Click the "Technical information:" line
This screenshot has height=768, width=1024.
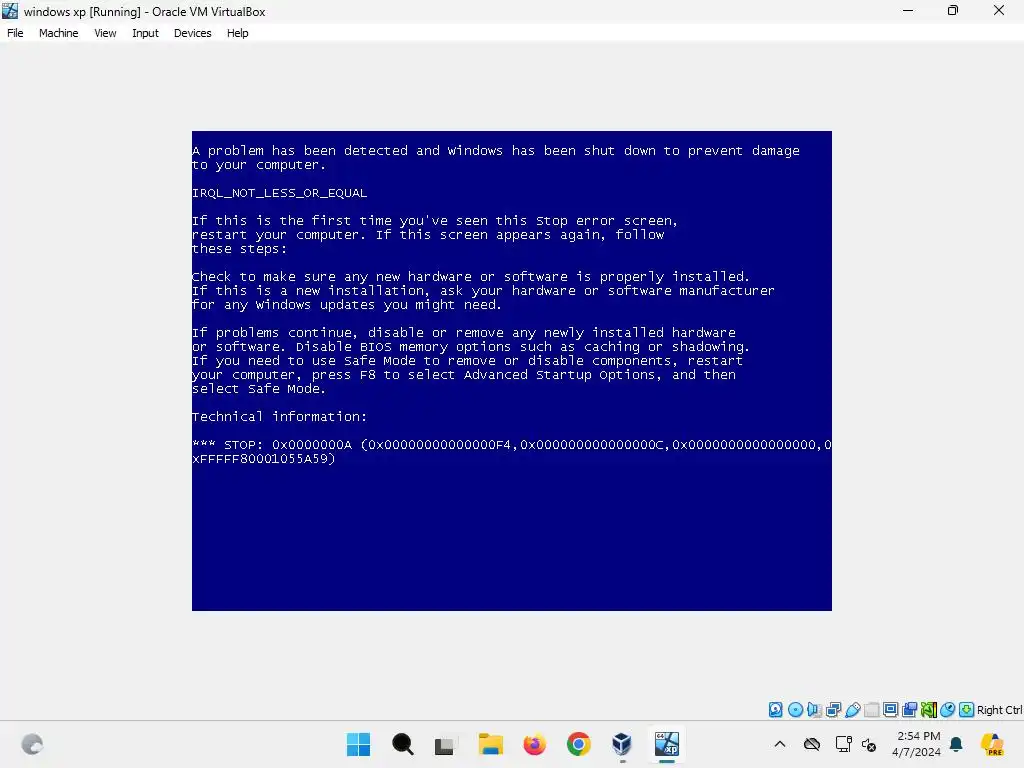(280, 416)
